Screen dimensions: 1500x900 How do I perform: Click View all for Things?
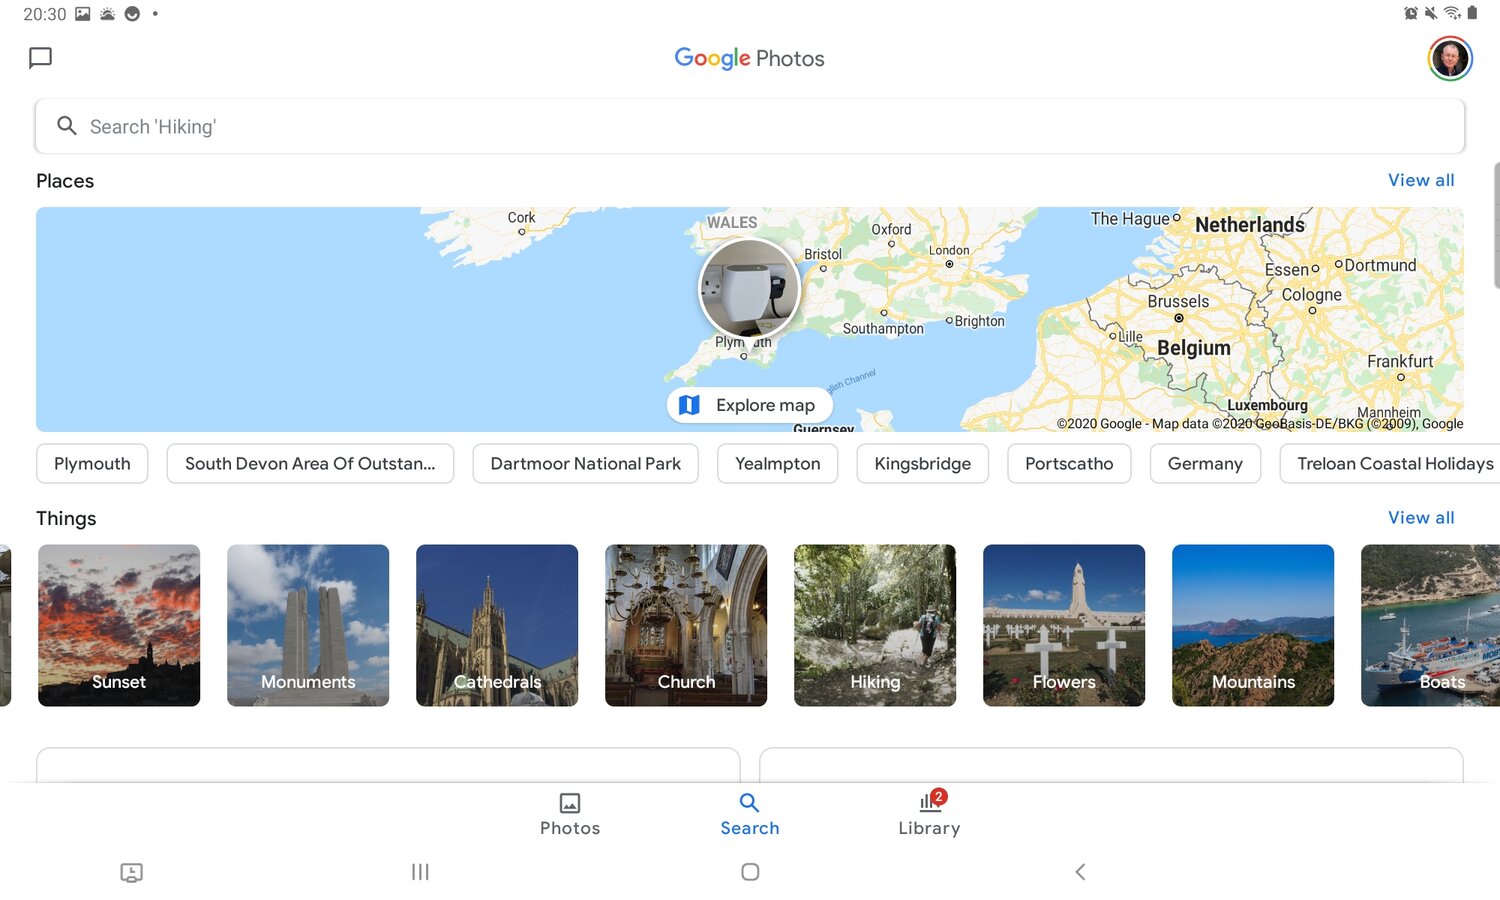click(1421, 517)
